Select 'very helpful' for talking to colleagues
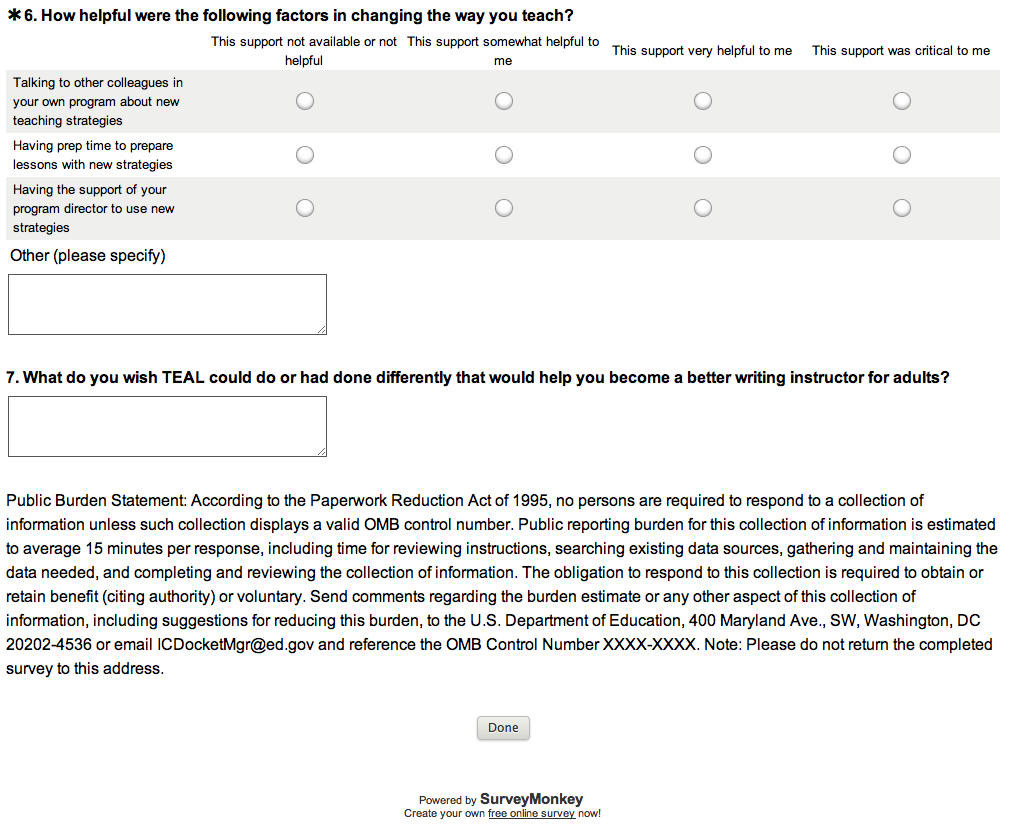 (703, 101)
